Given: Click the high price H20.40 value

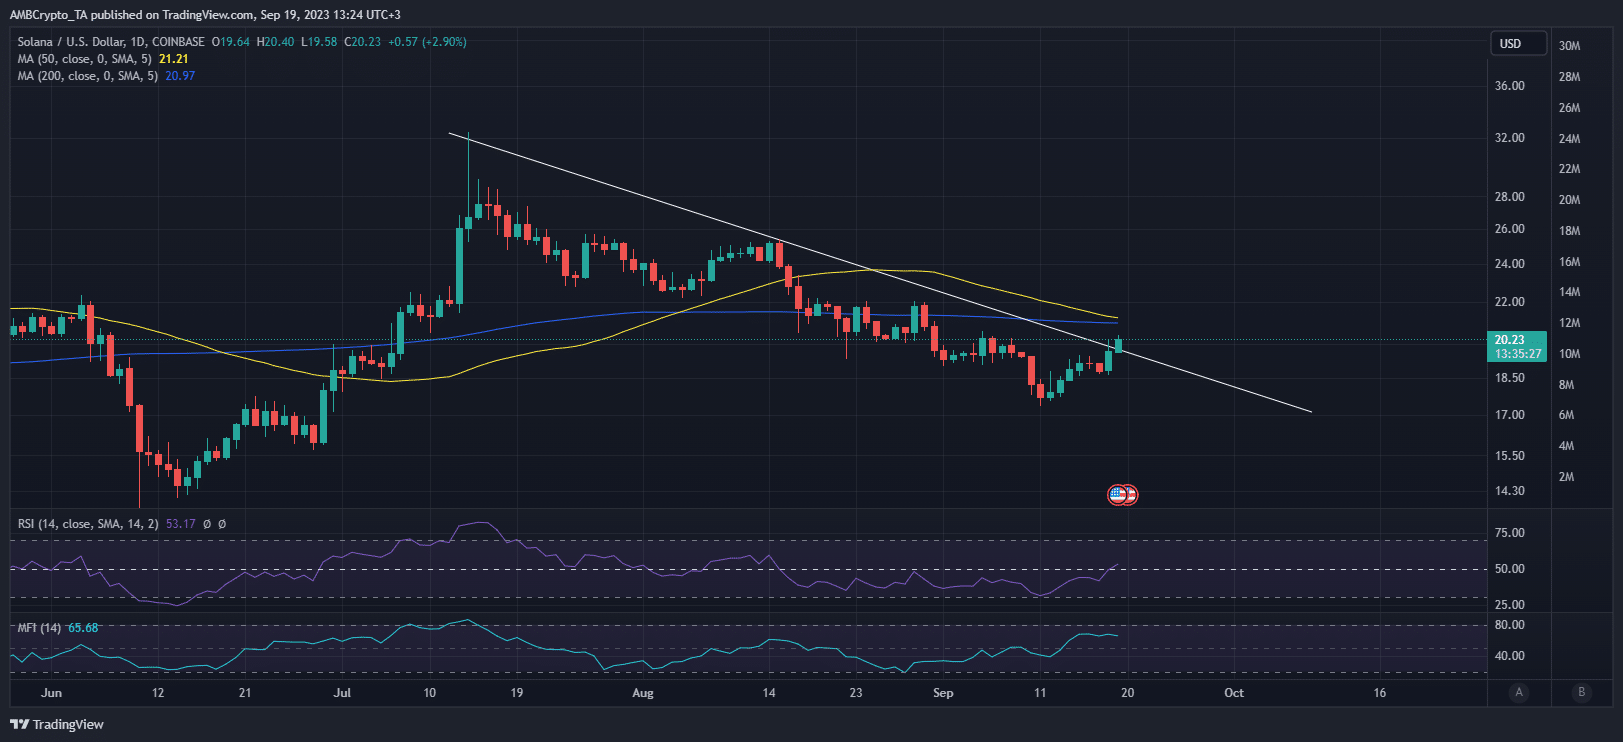Looking at the screenshot, I should coord(276,42).
